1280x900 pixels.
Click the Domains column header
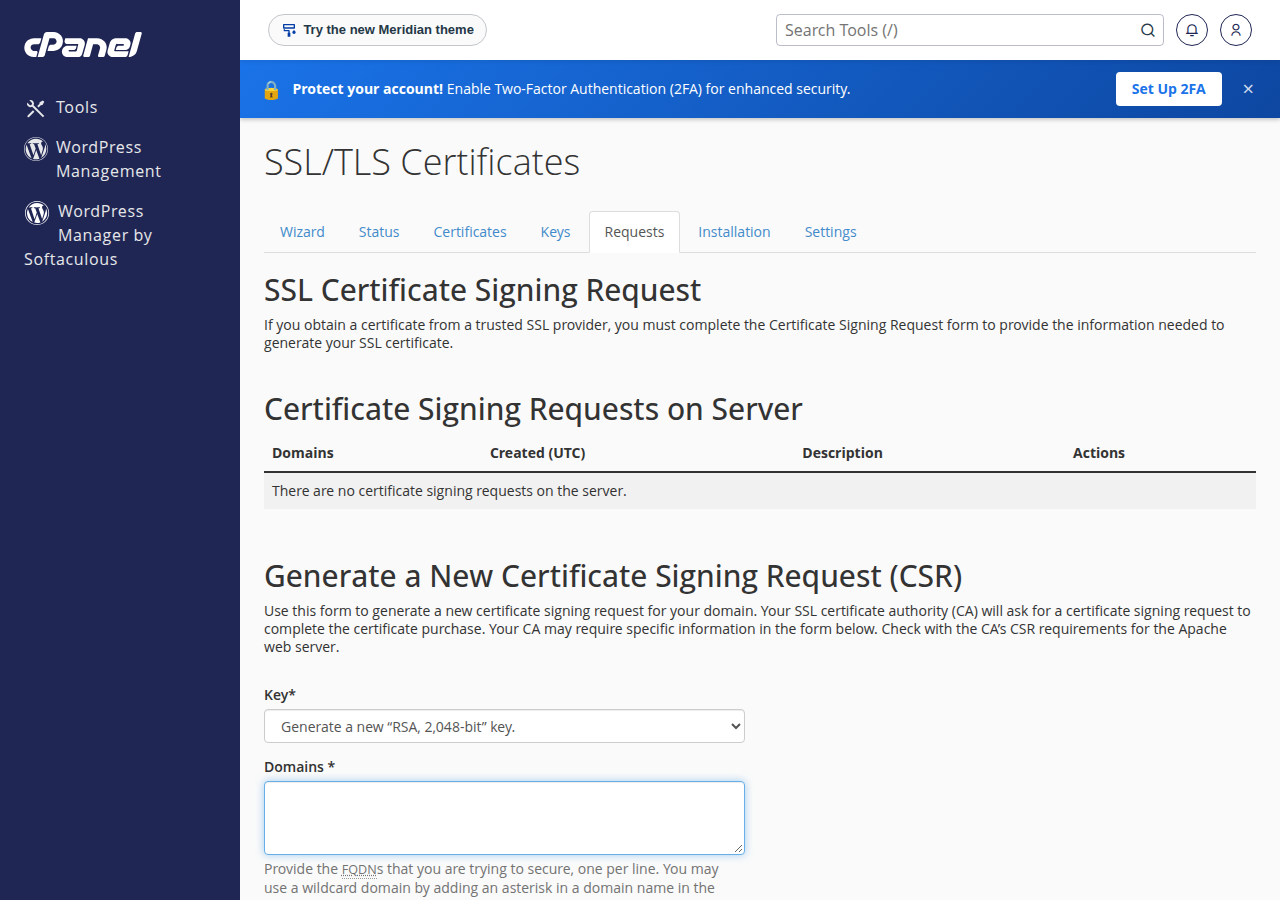pyautogui.click(x=303, y=453)
